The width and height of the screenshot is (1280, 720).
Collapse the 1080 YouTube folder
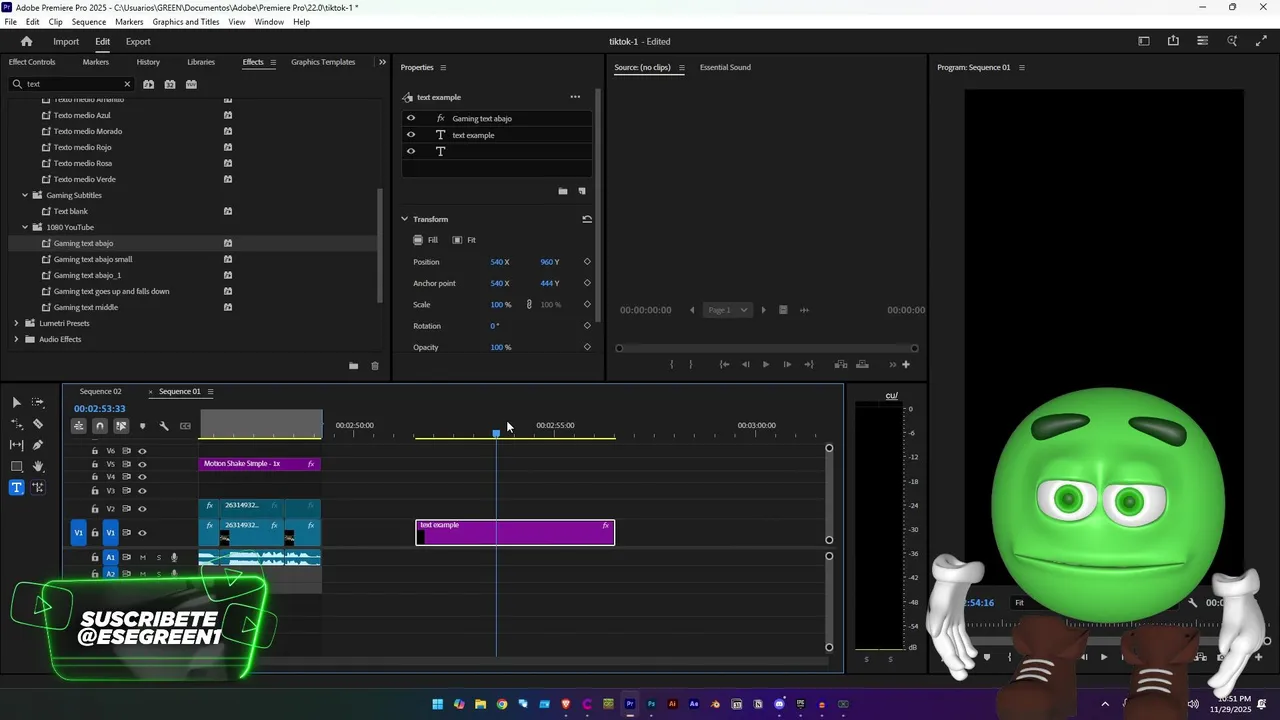[25, 227]
